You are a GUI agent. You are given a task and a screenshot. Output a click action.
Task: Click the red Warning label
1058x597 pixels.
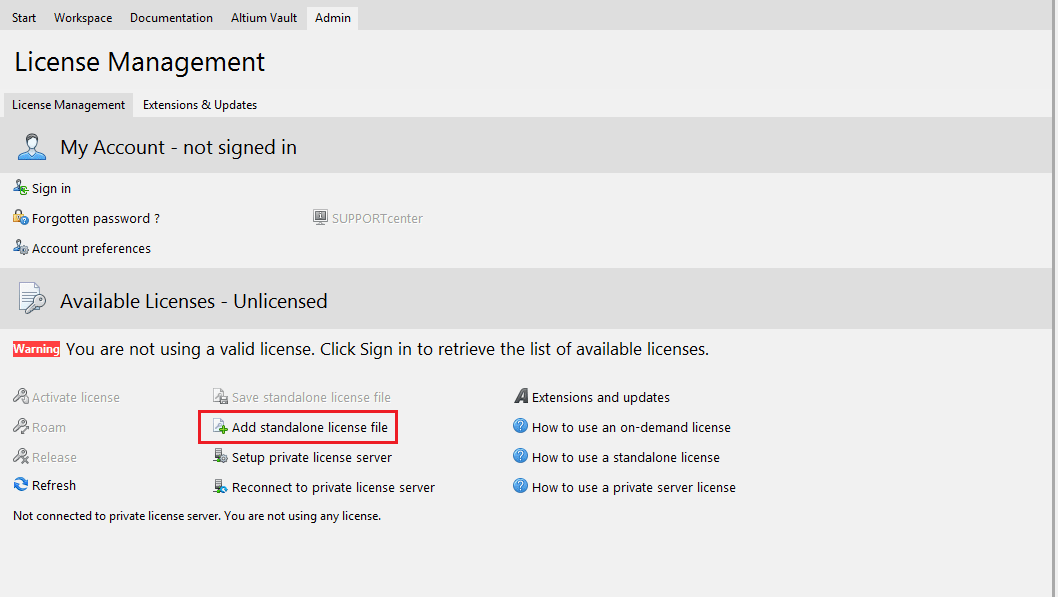coord(36,349)
